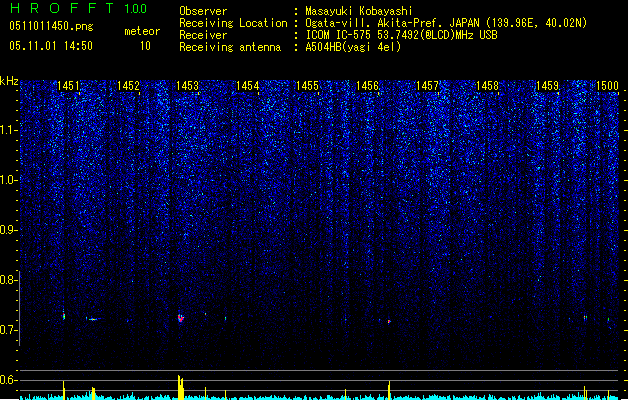Click the bright meteor echo just after 1453
The height and width of the screenshot is (400, 629).
[x=181, y=318]
